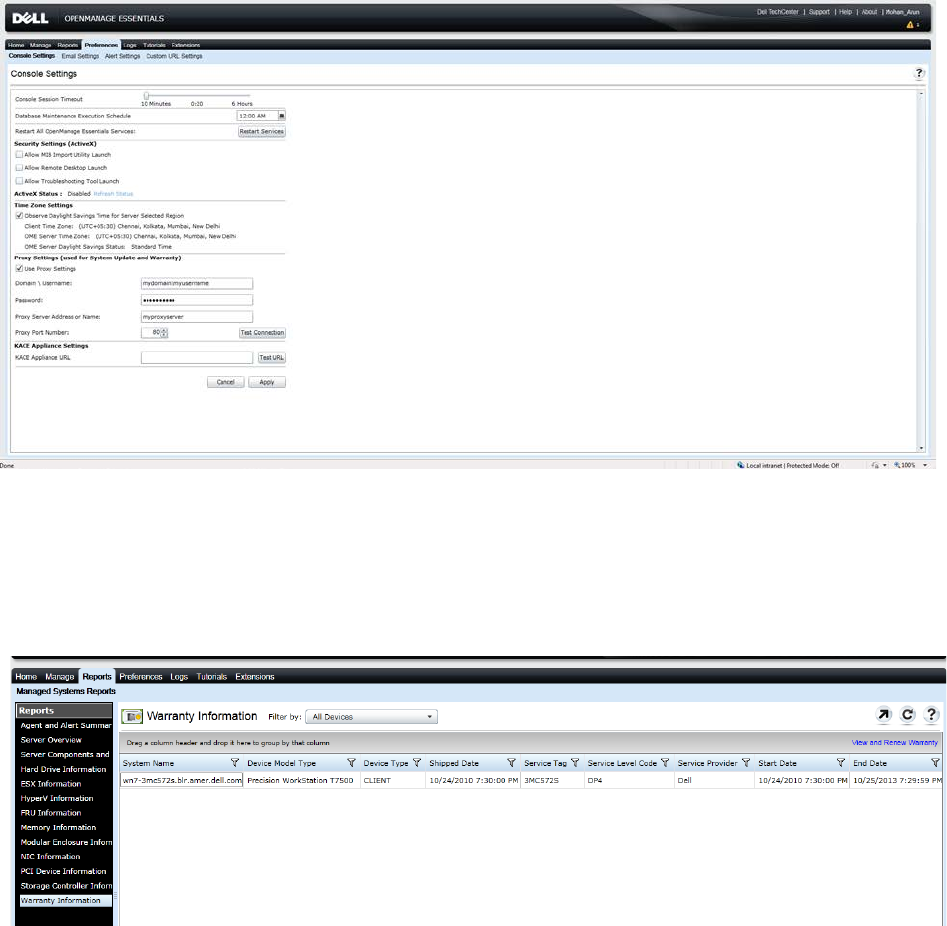Enable Allow MIB Import Utility Launch

tap(19, 155)
